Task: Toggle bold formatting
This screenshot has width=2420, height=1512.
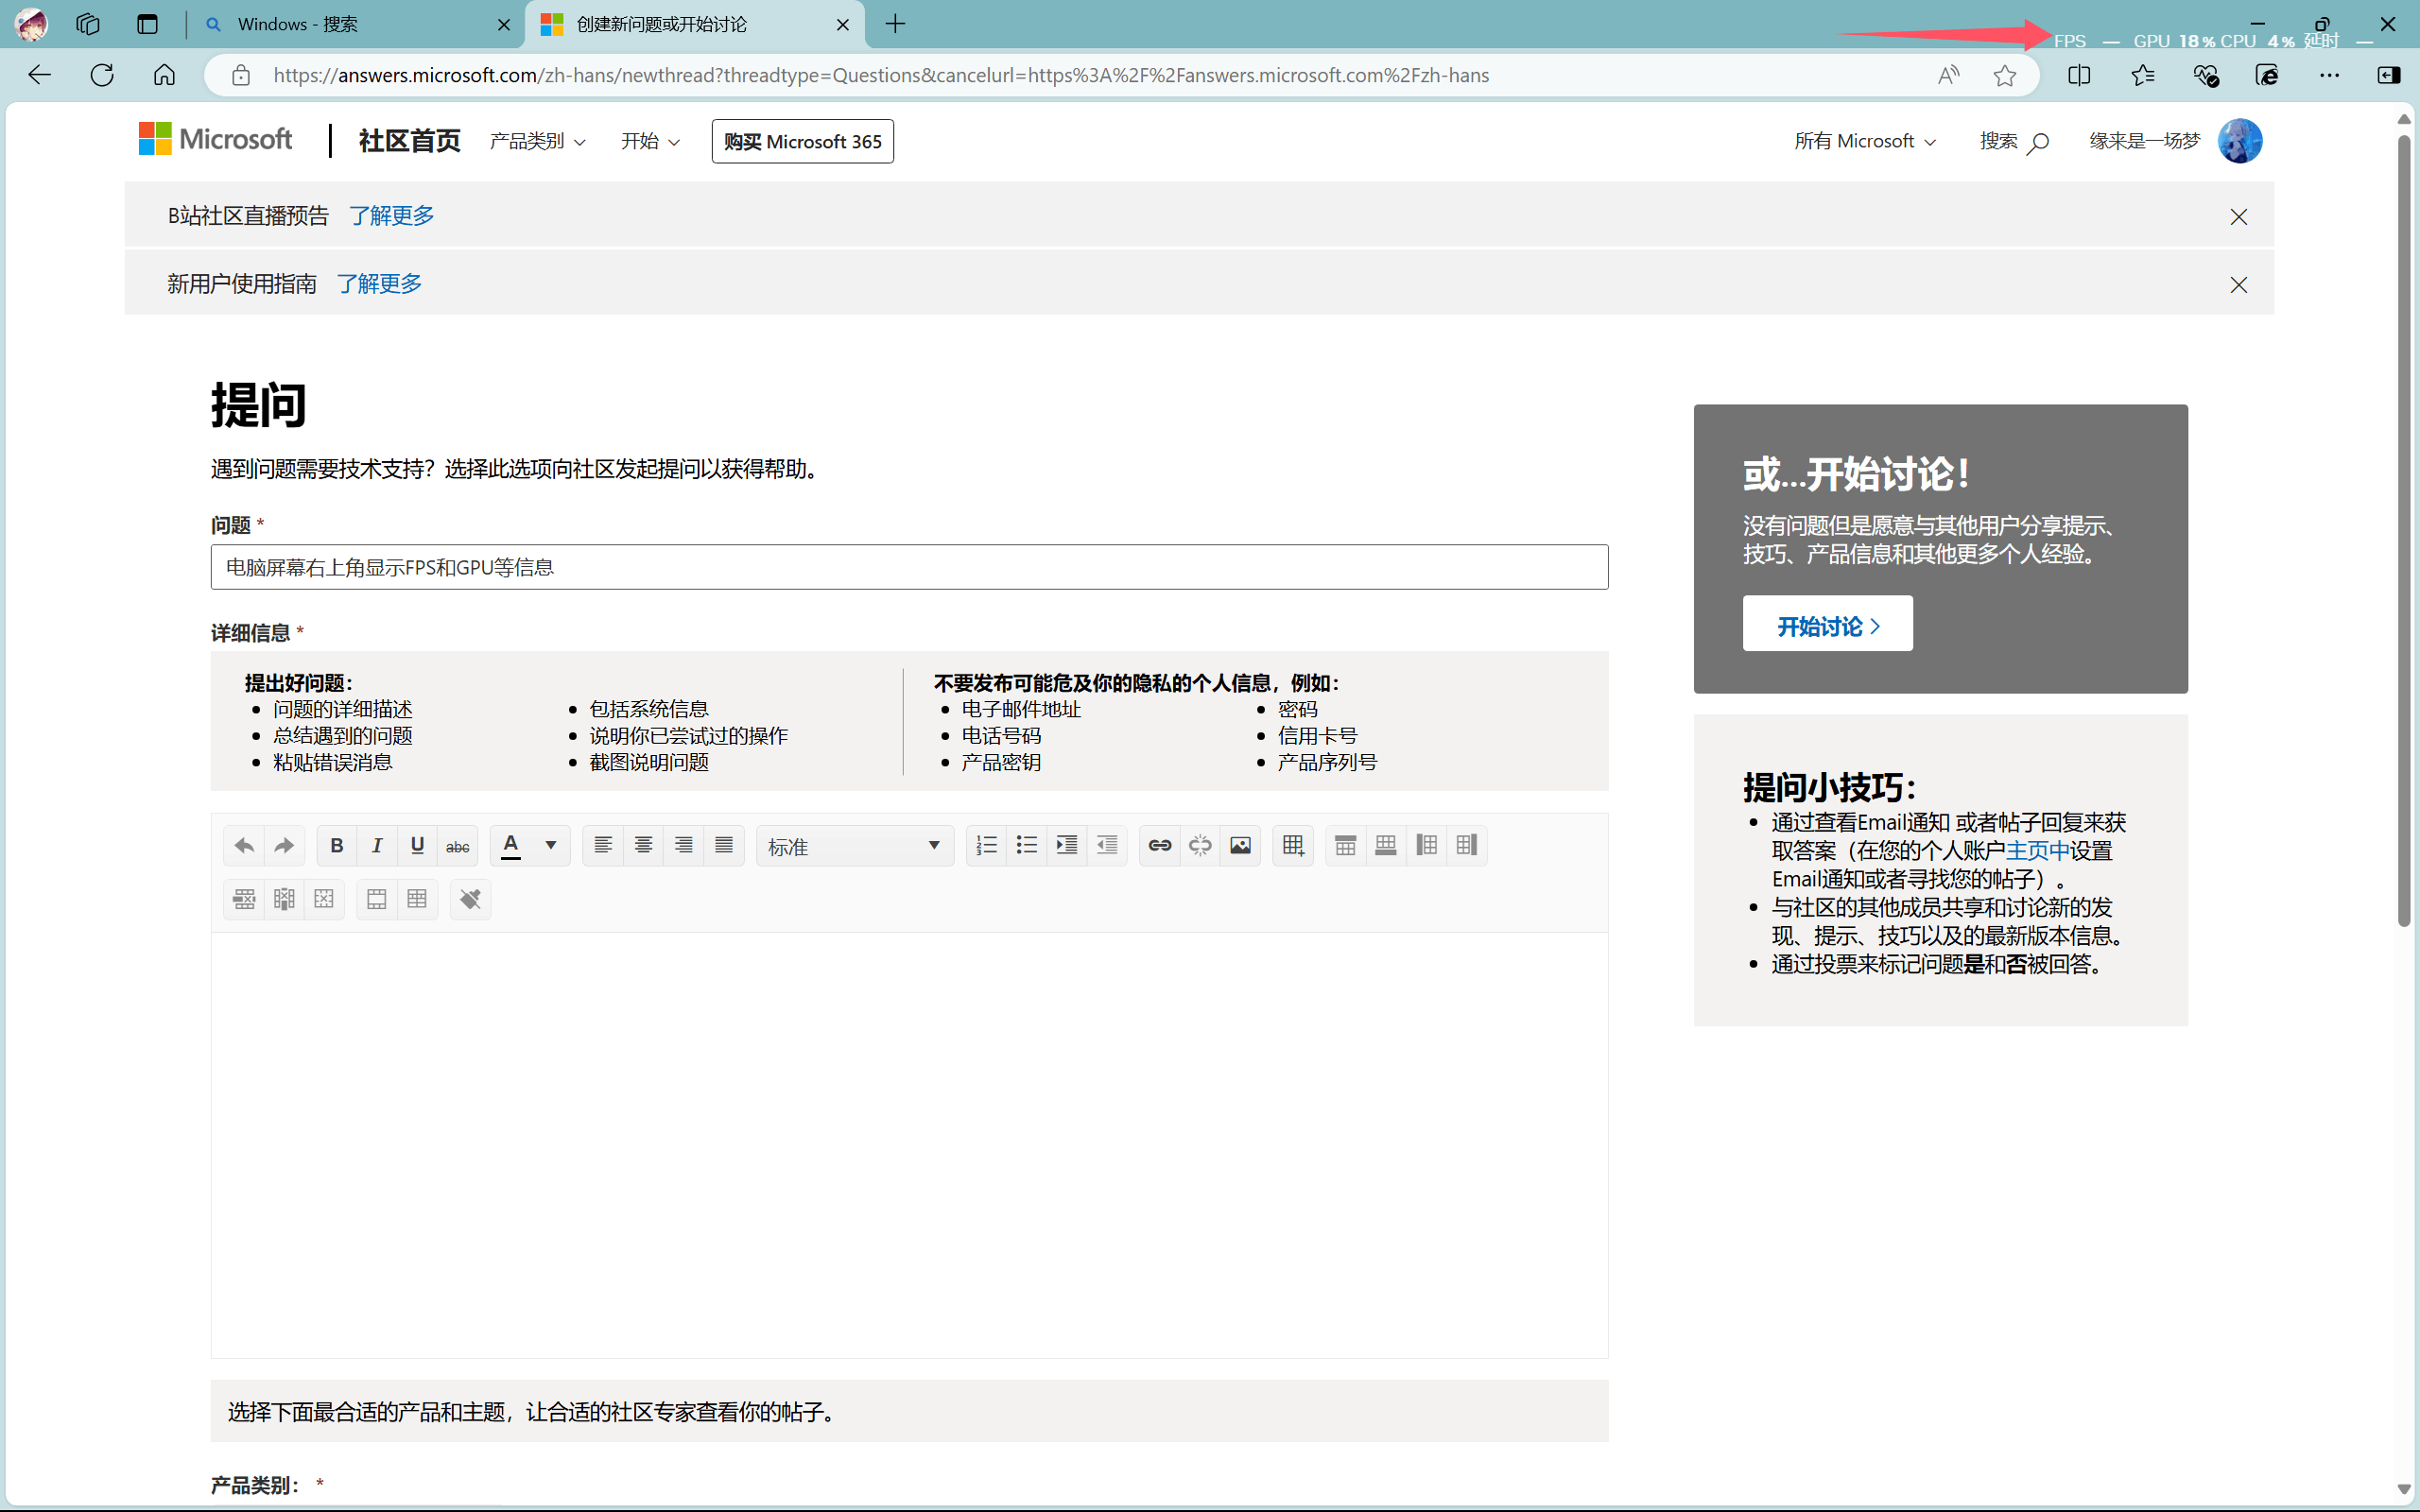Action: pyautogui.click(x=337, y=845)
